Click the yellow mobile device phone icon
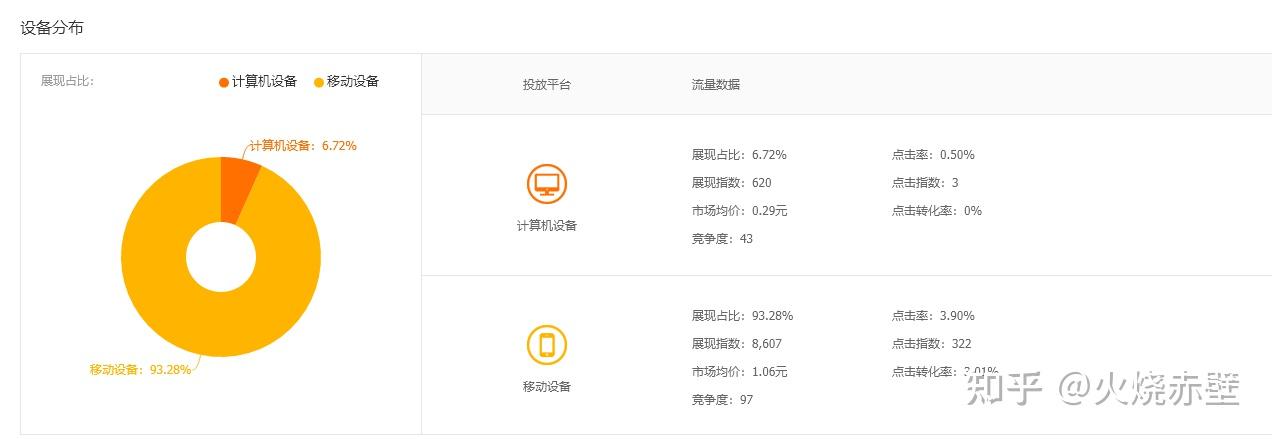The height and width of the screenshot is (439, 1272). pos(547,345)
